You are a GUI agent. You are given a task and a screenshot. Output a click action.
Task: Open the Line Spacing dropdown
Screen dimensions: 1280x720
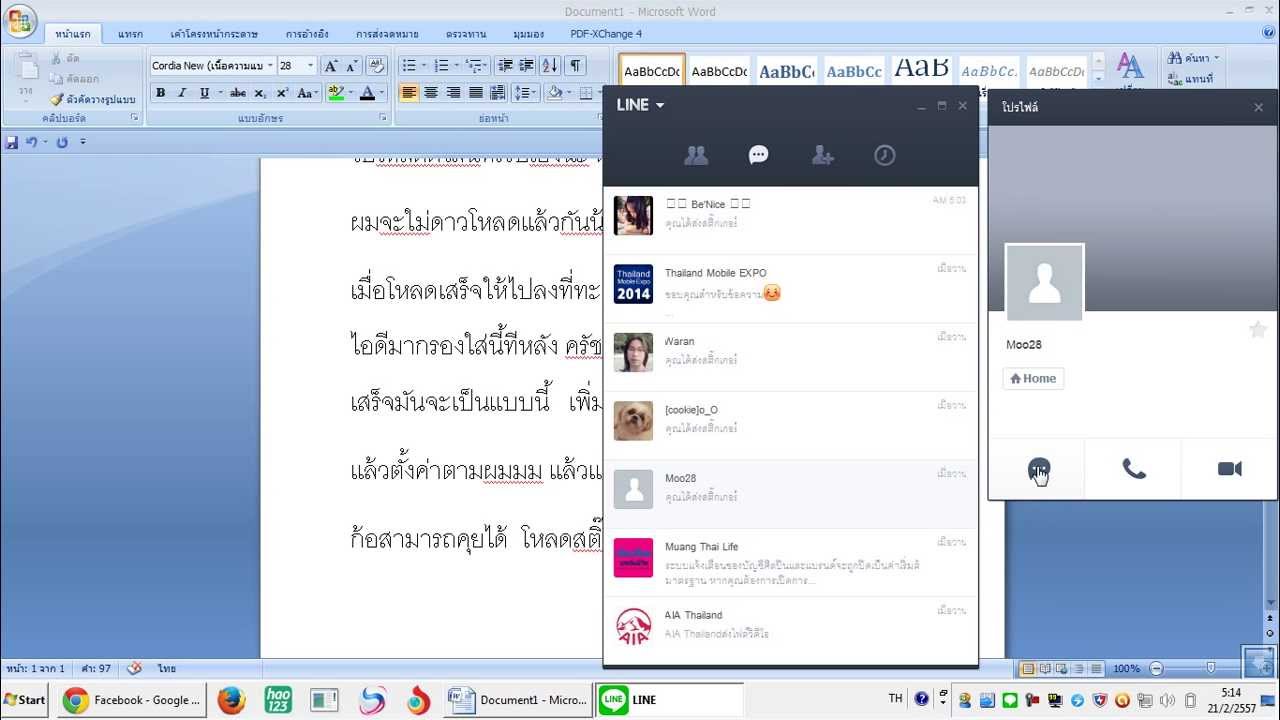pyautogui.click(x=525, y=93)
